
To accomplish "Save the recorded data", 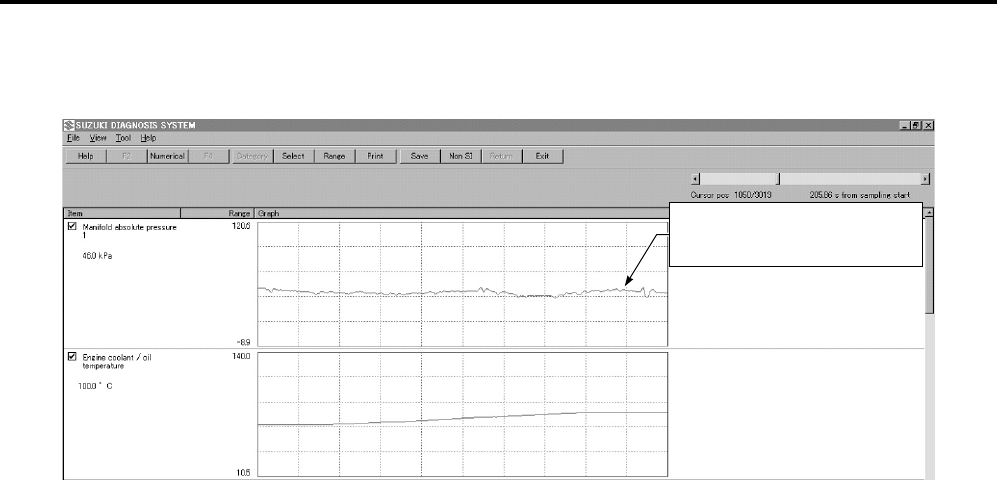I will coord(420,157).
